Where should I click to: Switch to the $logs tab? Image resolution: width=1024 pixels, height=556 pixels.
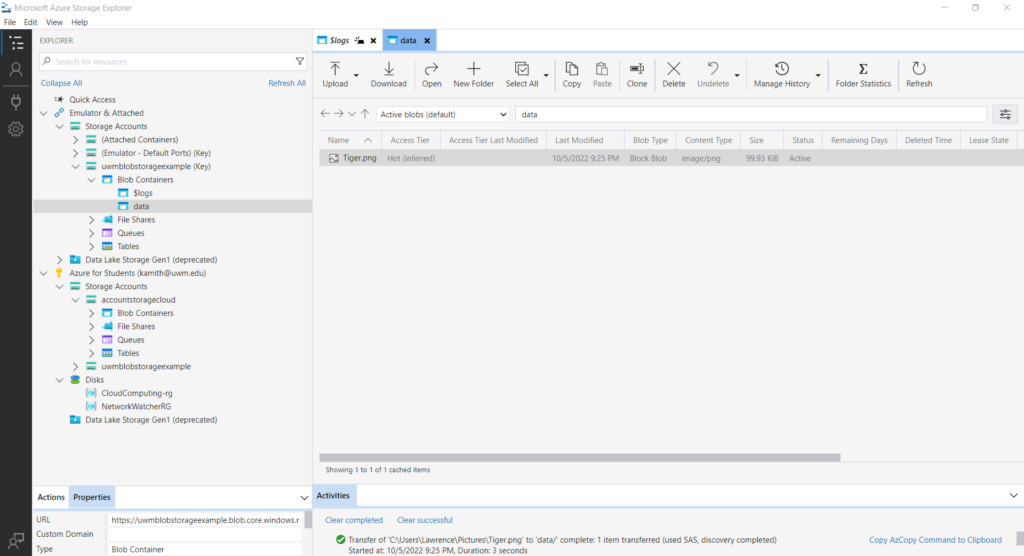coord(340,41)
